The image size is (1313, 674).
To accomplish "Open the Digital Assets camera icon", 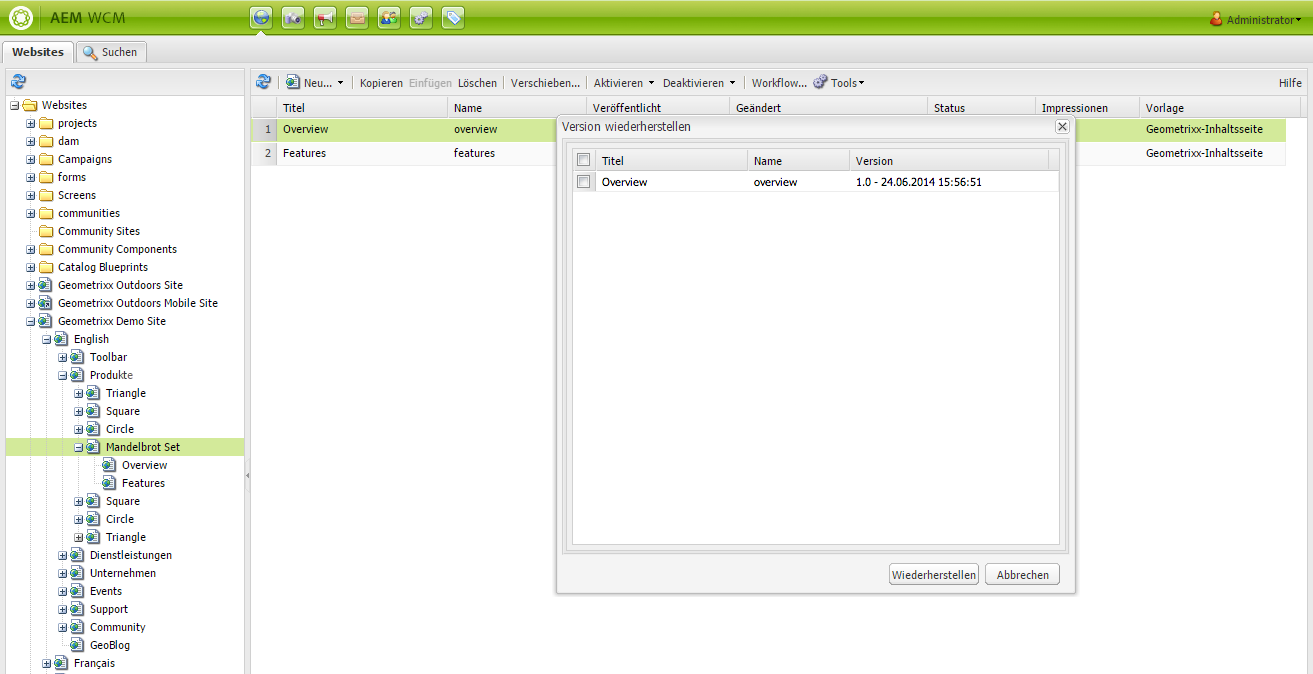I will click(x=293, y=17).
